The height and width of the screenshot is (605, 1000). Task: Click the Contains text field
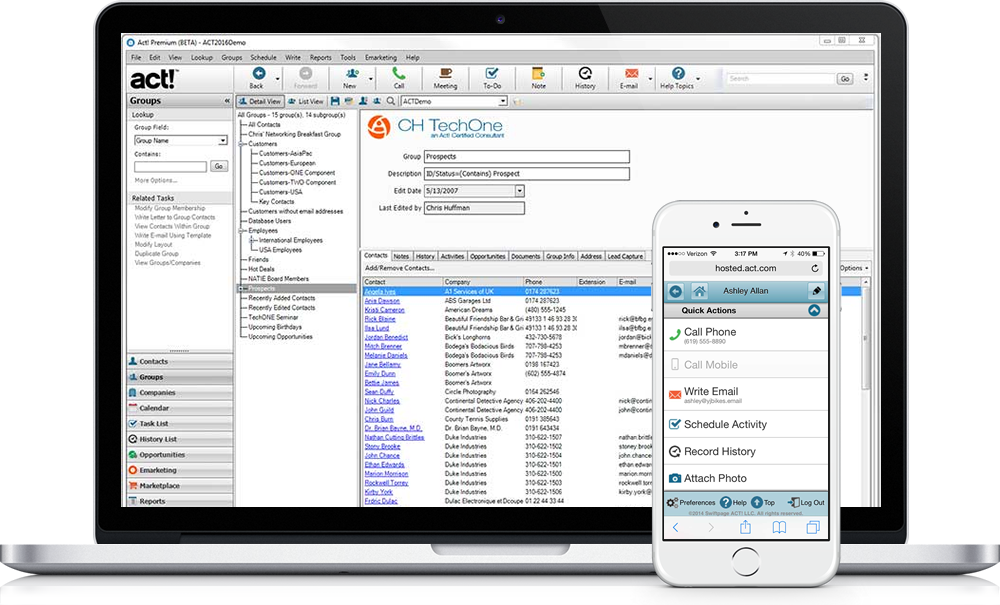[170, 166]
